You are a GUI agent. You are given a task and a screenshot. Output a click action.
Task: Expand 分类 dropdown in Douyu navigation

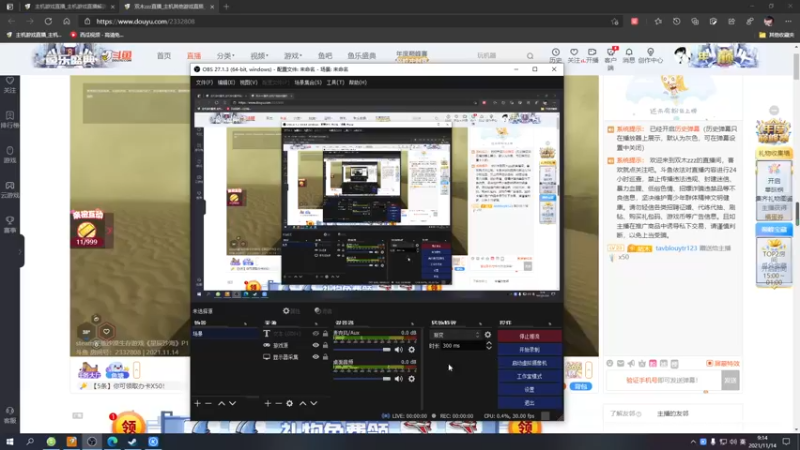pyautogui.click(x=225, y=56)
